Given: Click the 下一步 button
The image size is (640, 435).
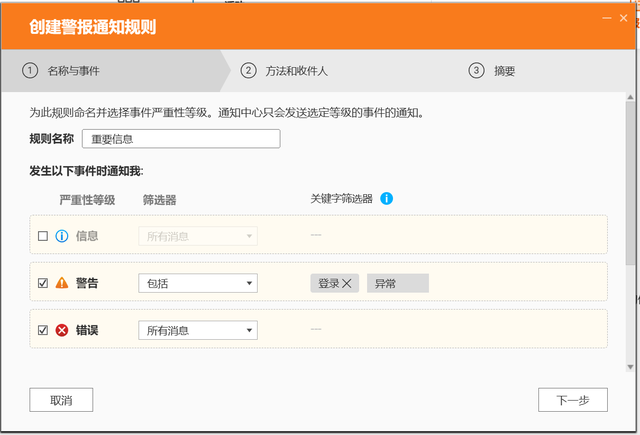Looking at the screenshot, I should 573,400.
